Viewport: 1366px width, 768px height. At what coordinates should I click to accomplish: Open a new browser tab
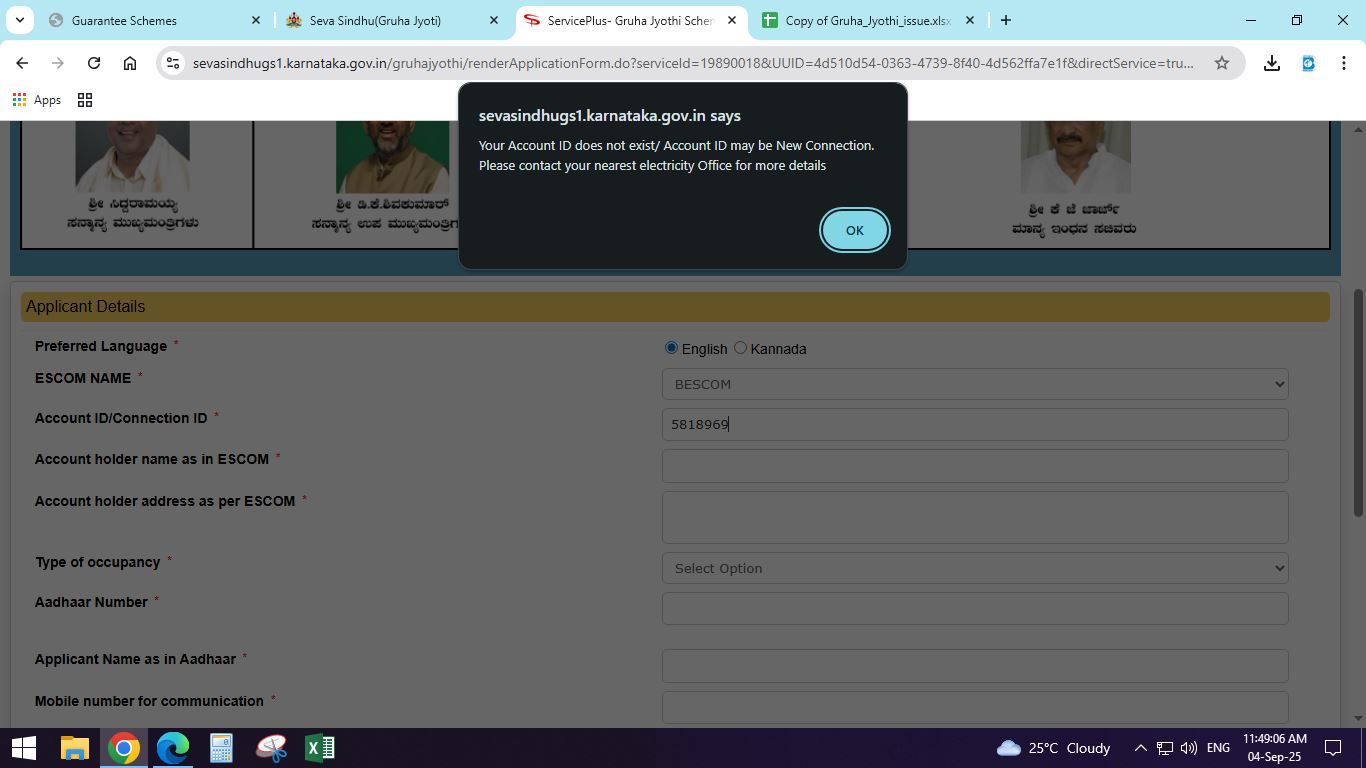click(1006, 20)
